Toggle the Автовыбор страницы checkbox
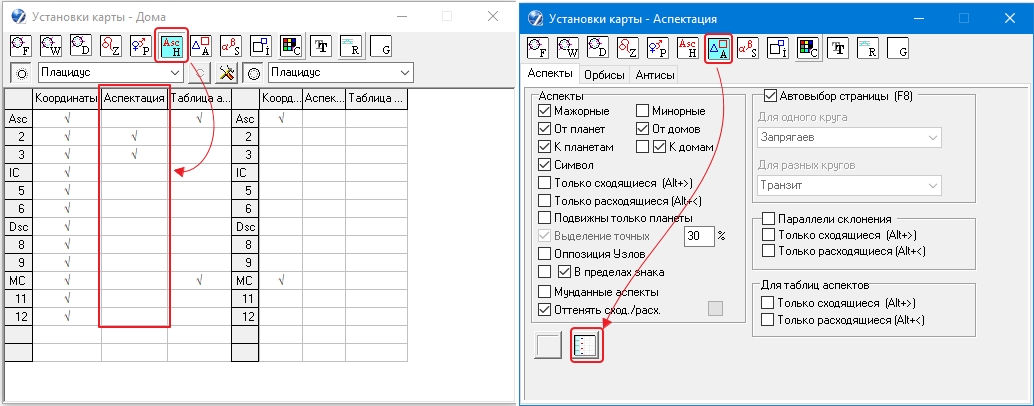 coord(770,96)
